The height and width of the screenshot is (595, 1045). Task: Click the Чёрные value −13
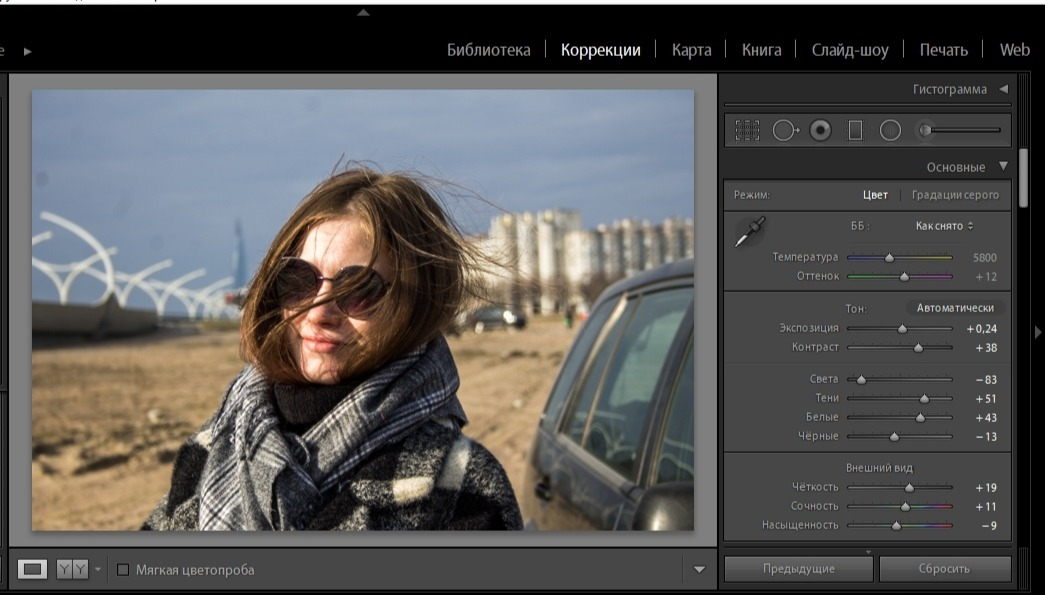(x=986, y=437)
